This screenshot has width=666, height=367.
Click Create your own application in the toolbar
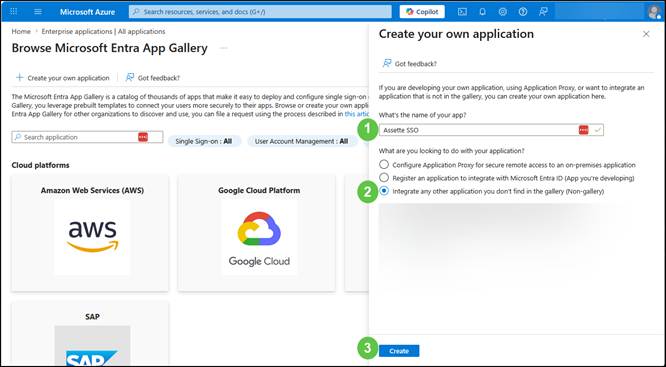(63, 78)
